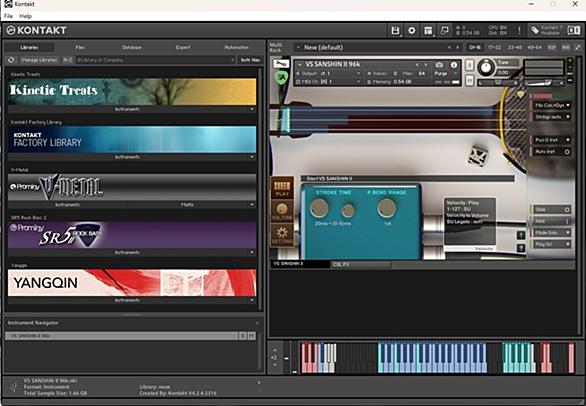This screenshot has width=586, height=406.
Task: Click the question mark help button
Action: point(521,248)
